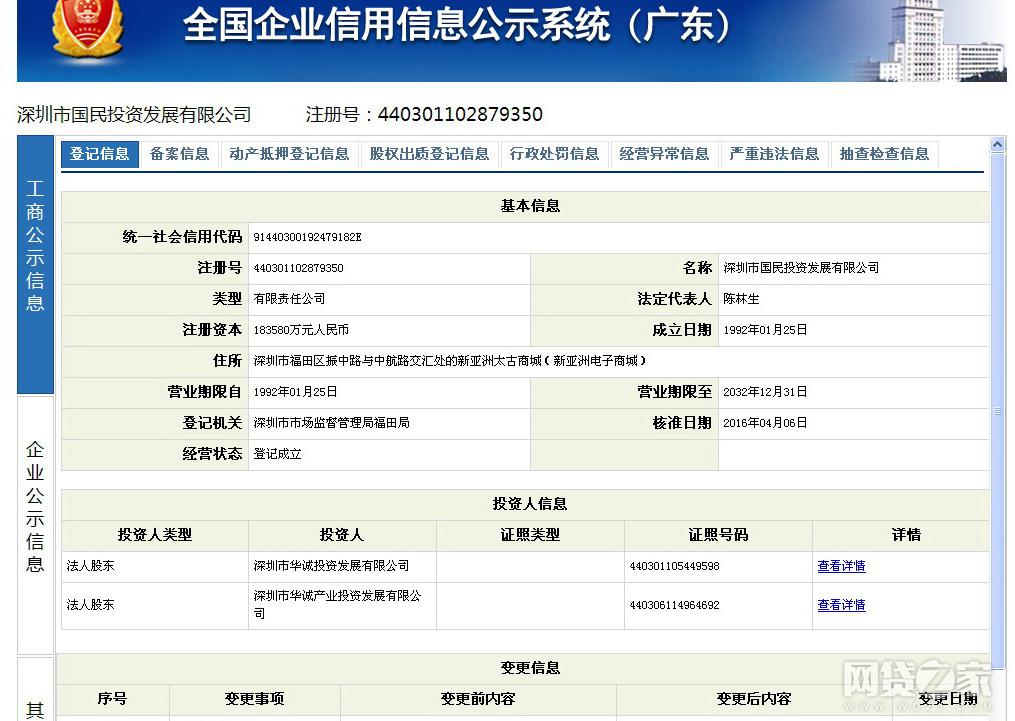Click the 变更事项 column header
This screenshot has height=721, width=1015.
254,699
